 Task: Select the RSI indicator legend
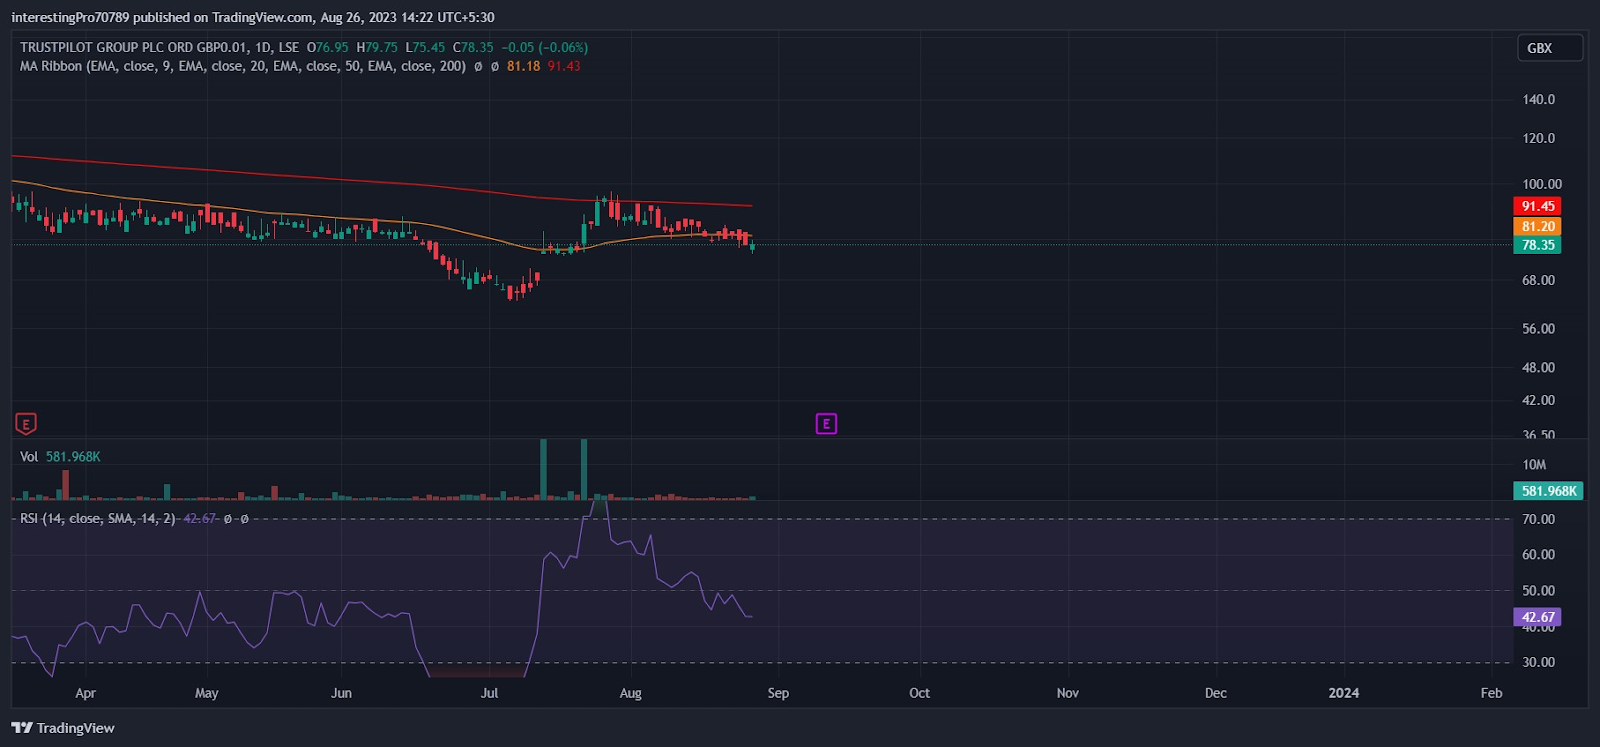98,518
